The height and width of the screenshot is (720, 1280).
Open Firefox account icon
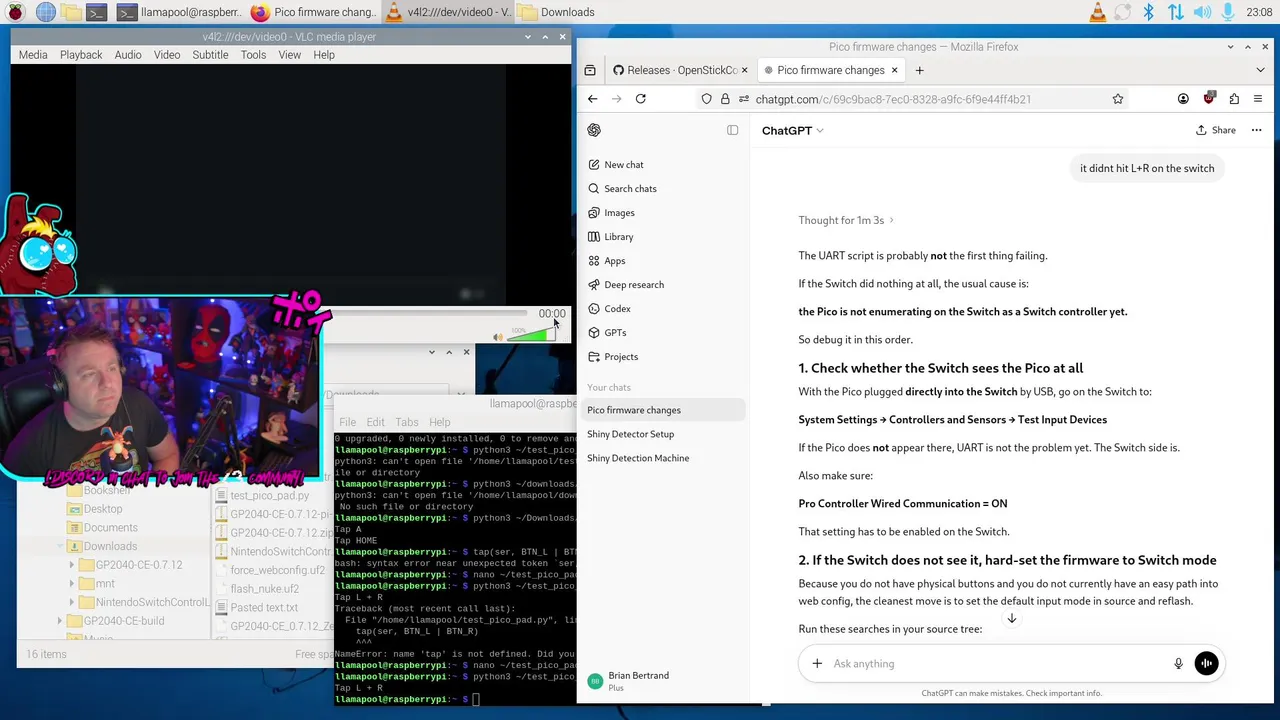pyautogui.click(x=1183, y=99)
